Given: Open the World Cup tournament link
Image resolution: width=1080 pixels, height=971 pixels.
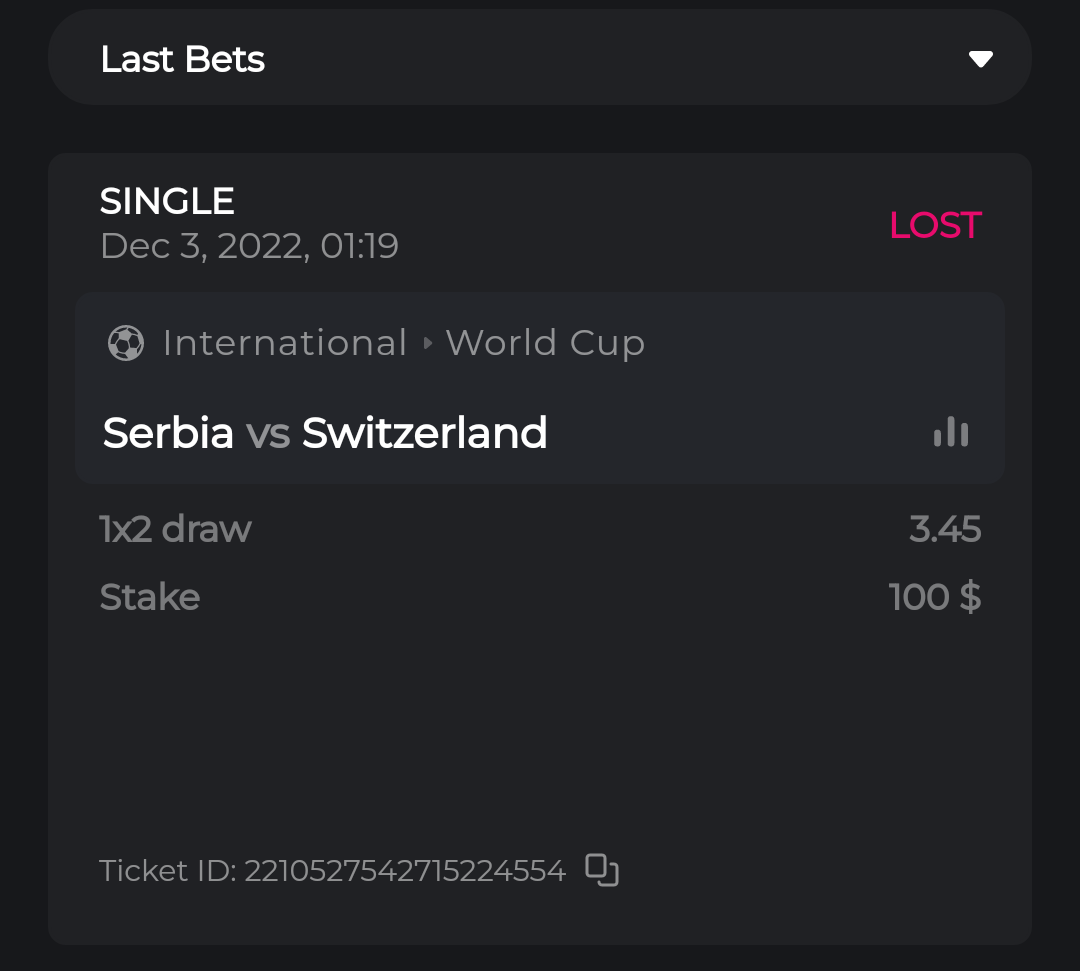Looking at the screenshot, I should pos(545,343).
